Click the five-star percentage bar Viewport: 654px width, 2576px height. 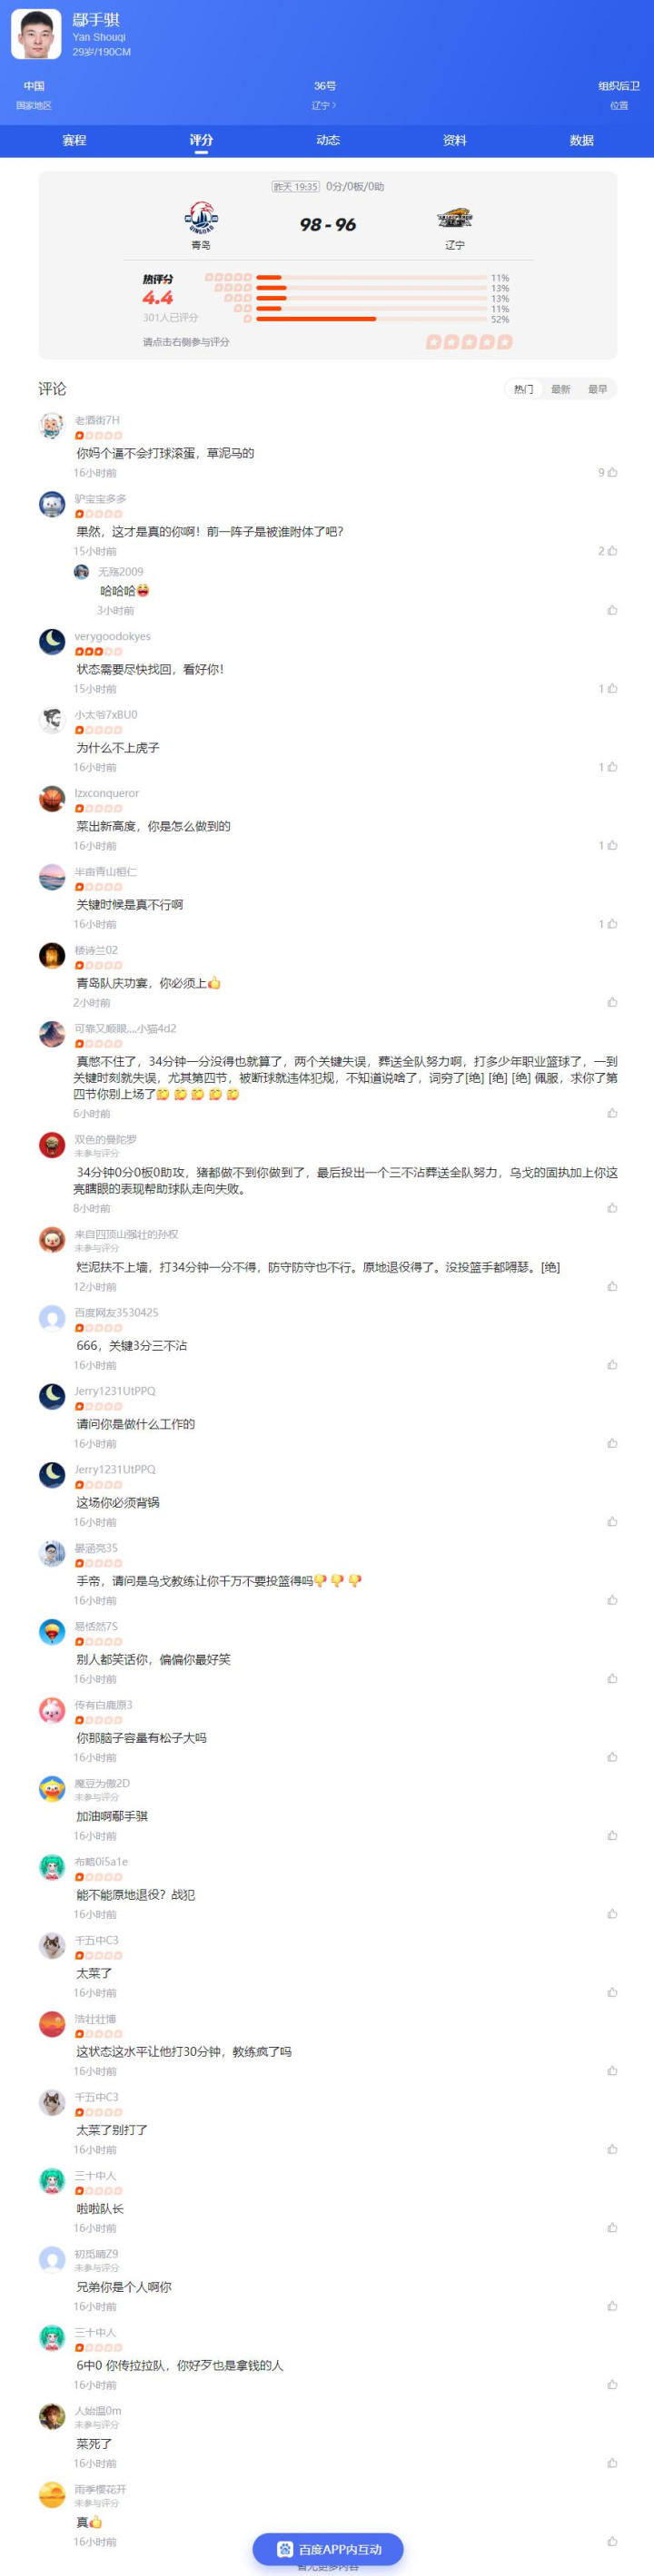point(372,278)
